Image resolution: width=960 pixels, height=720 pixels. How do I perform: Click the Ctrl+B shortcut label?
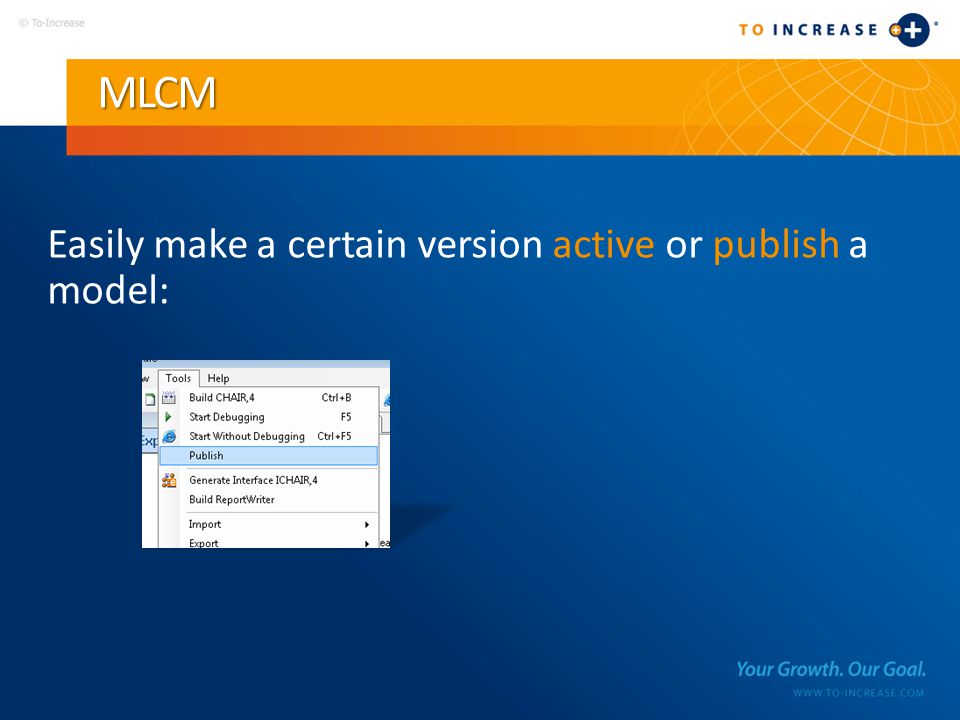[336, 397]
